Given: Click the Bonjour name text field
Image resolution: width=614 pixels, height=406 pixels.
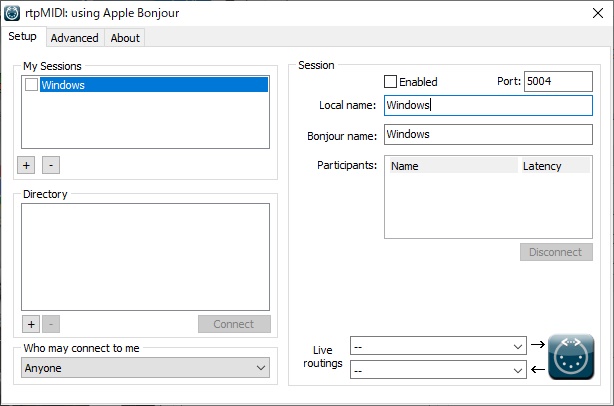Looking at the screenshot, I should tap(488, 134).
